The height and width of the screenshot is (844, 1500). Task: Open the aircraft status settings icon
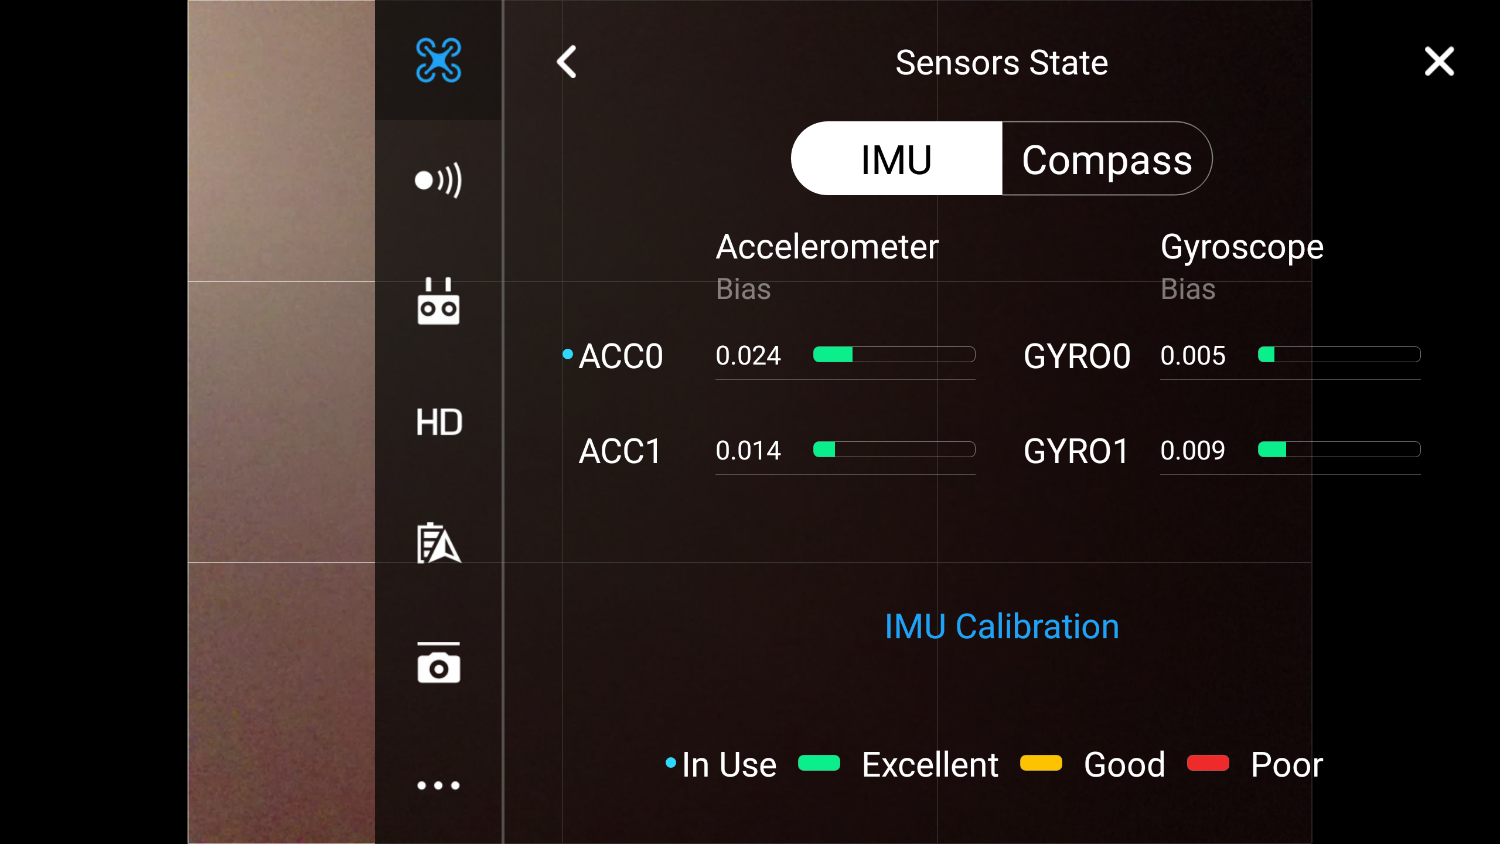click(x=438, y=60)
